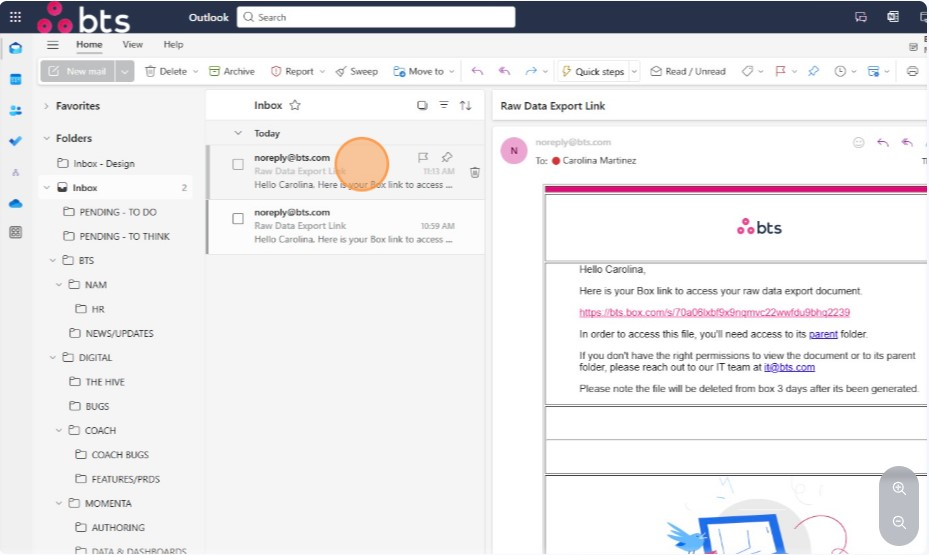Open the Quick steps dropdown arrow
The width and height of the screenshot is (929, 555).
click(x=634, y=71)
